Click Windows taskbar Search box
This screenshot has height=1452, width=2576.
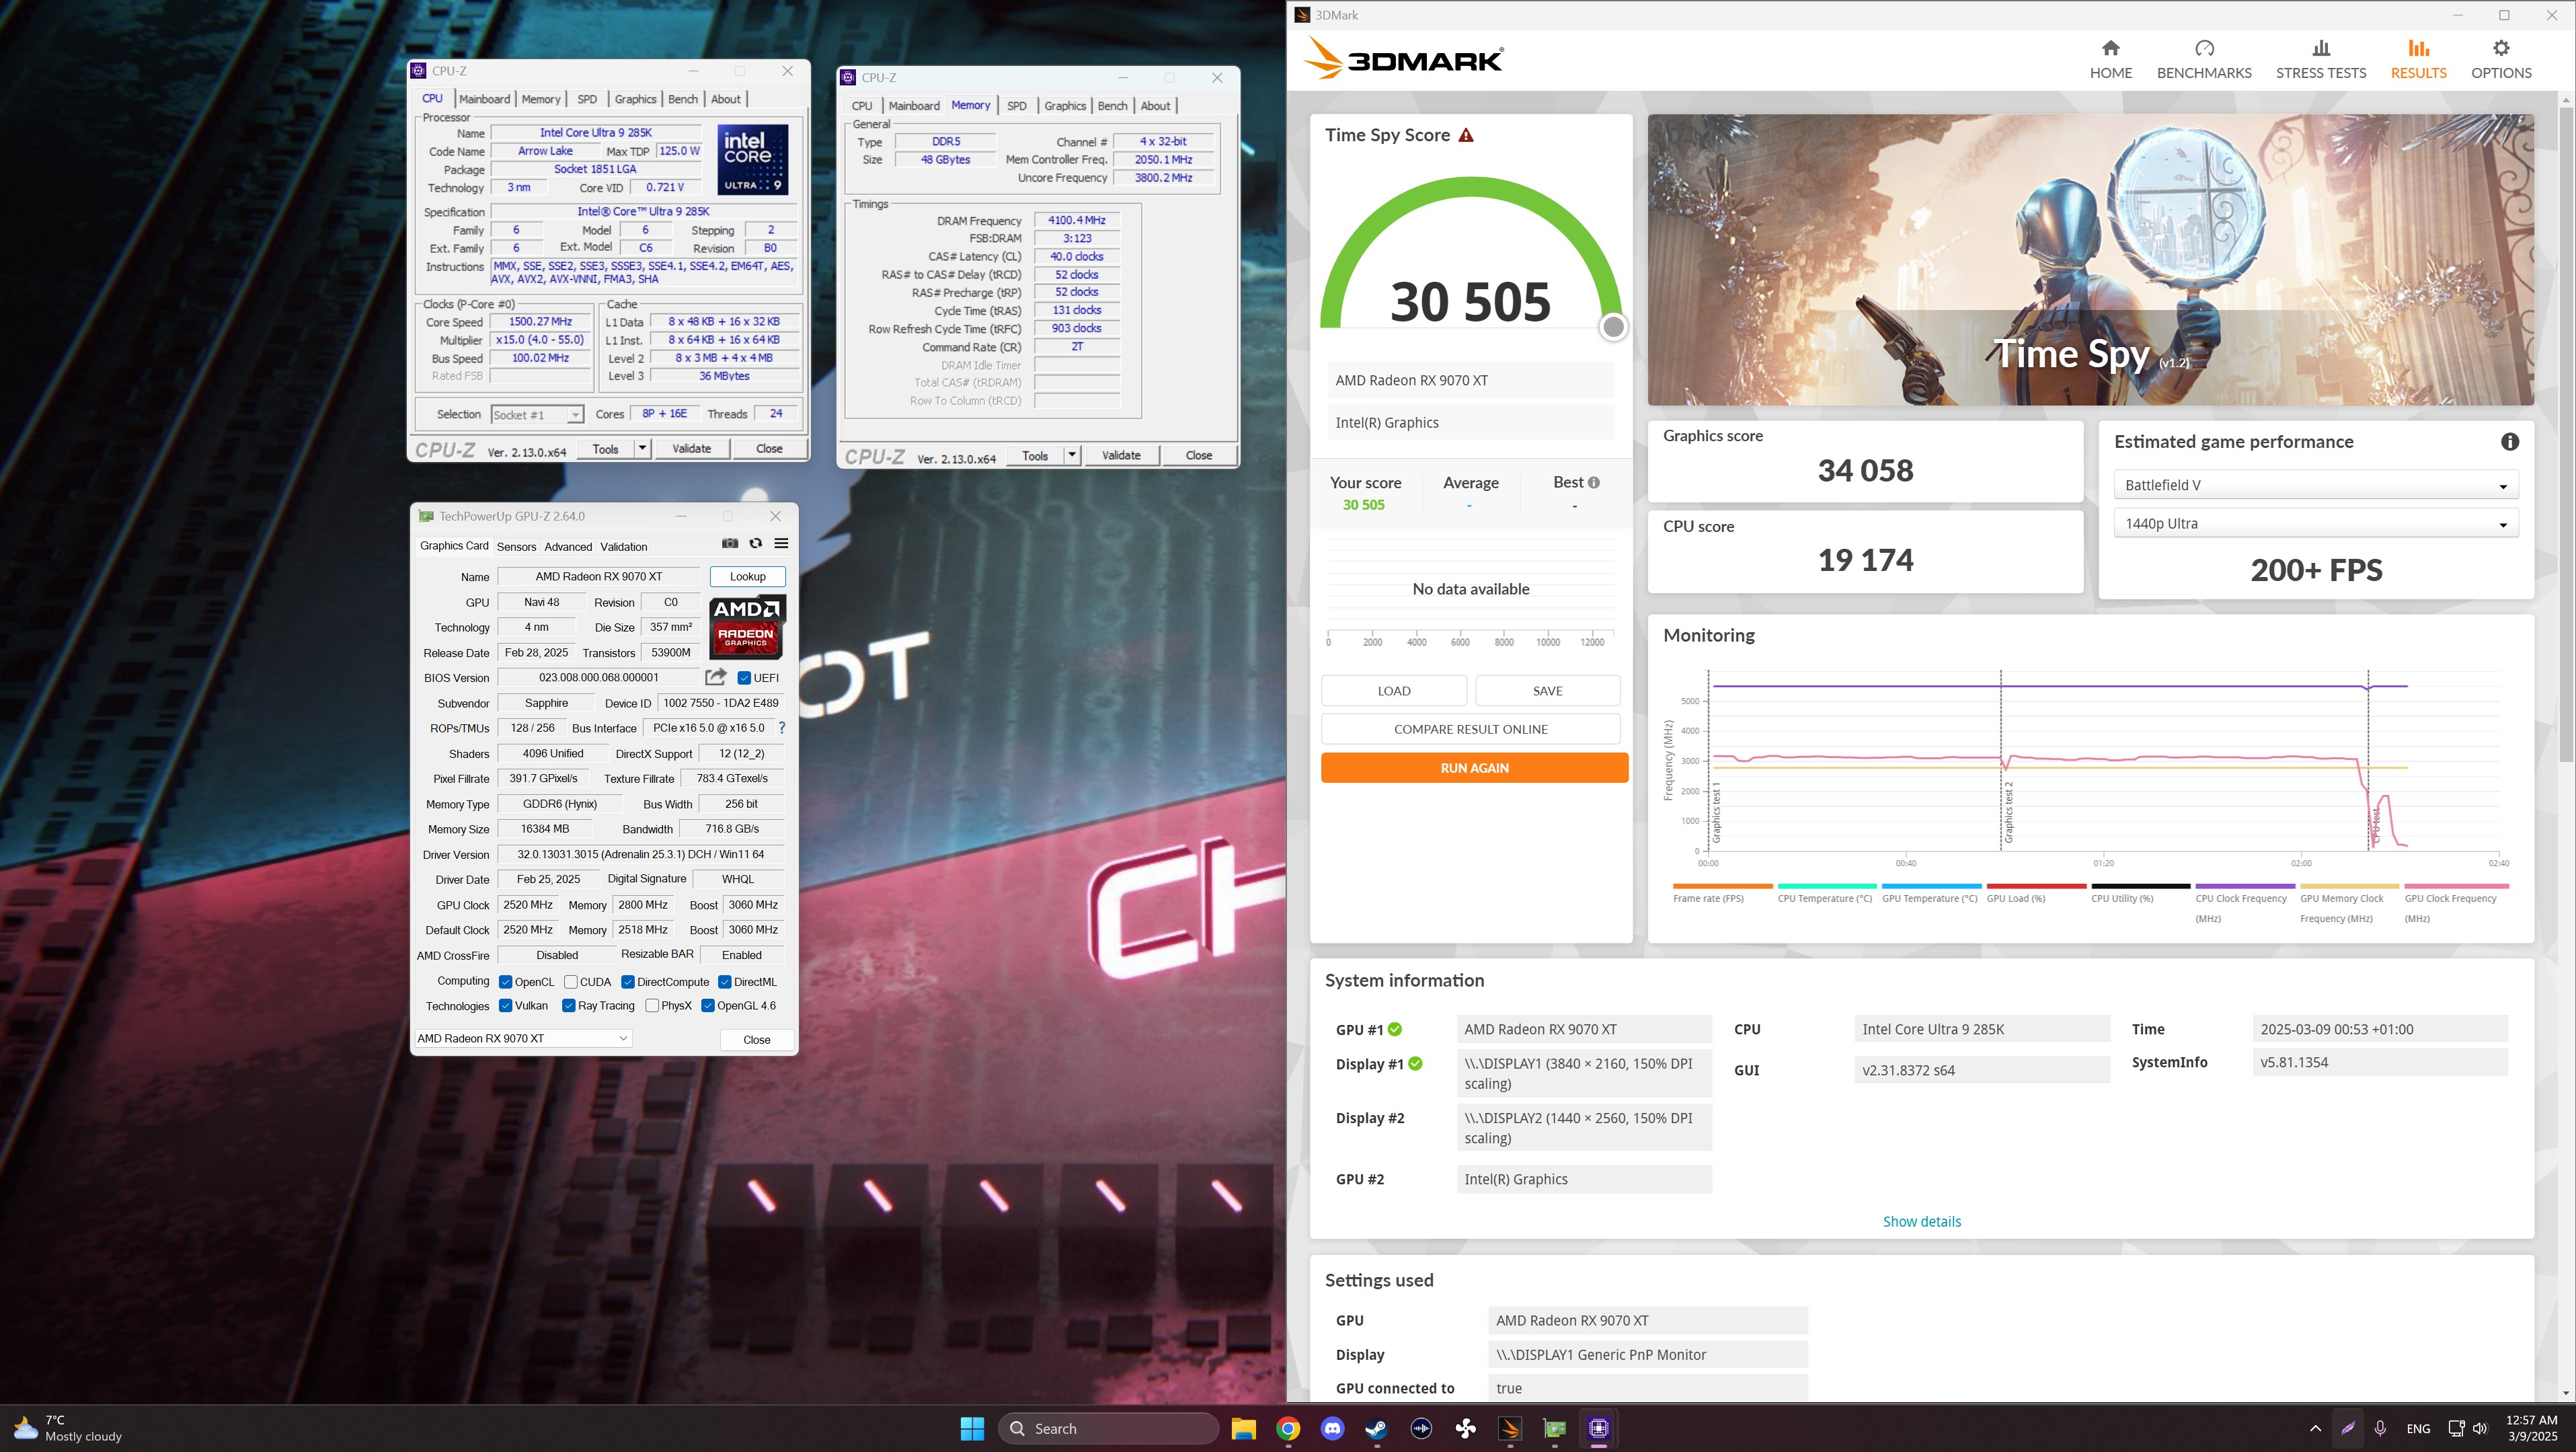pyautogui.click(x=1108, y=1428)
